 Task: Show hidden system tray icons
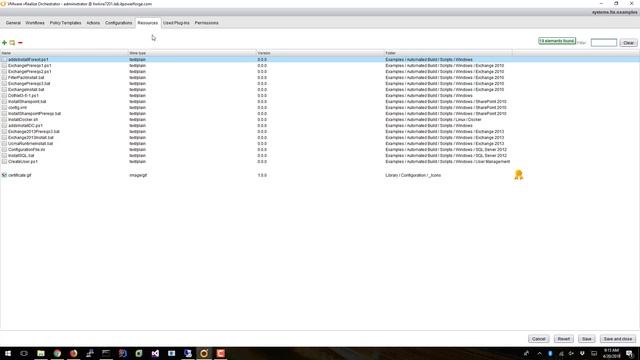[540, 353]
